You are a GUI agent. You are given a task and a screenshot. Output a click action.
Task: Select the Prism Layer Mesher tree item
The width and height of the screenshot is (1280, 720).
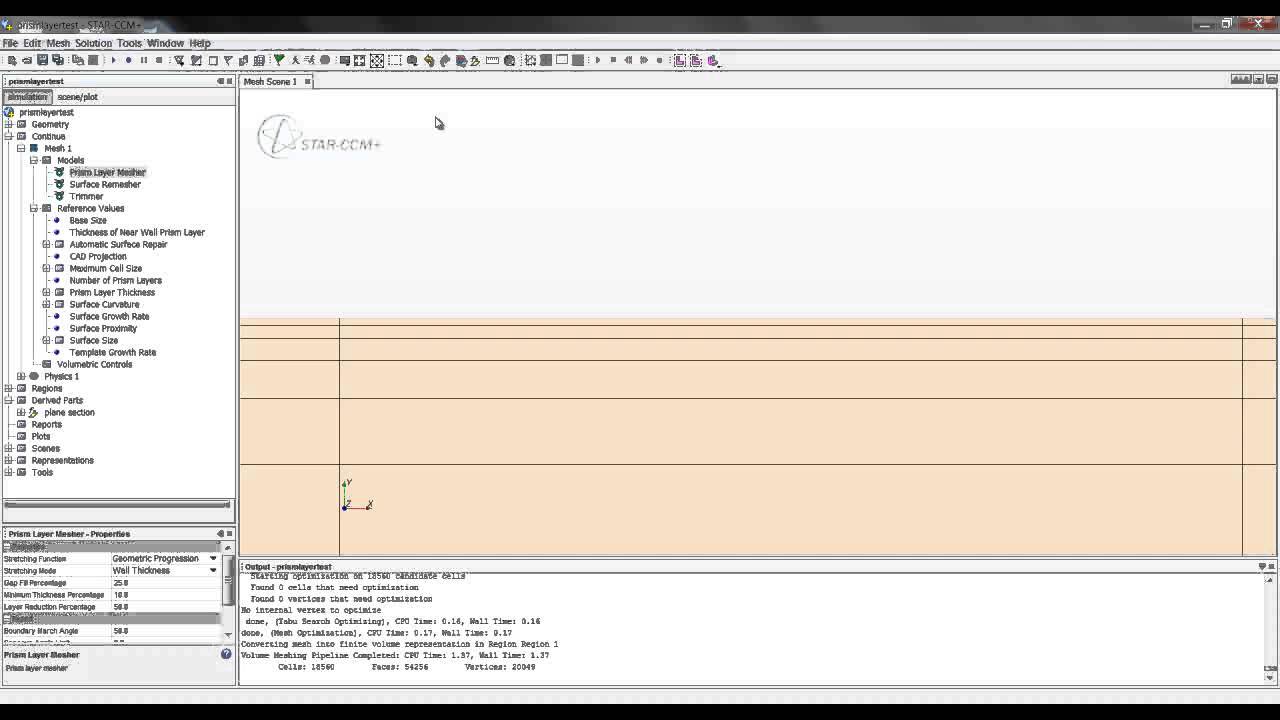[x=107, y=172]
